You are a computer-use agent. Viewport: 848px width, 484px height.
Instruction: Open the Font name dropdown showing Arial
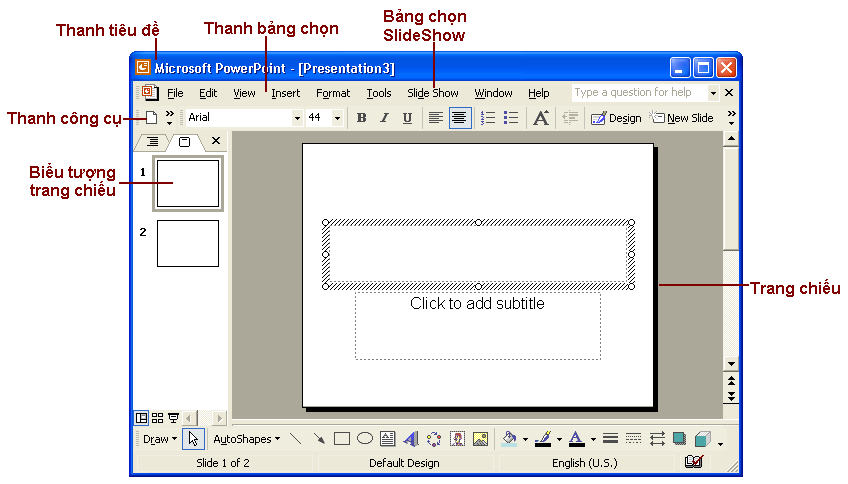[297, 118]
